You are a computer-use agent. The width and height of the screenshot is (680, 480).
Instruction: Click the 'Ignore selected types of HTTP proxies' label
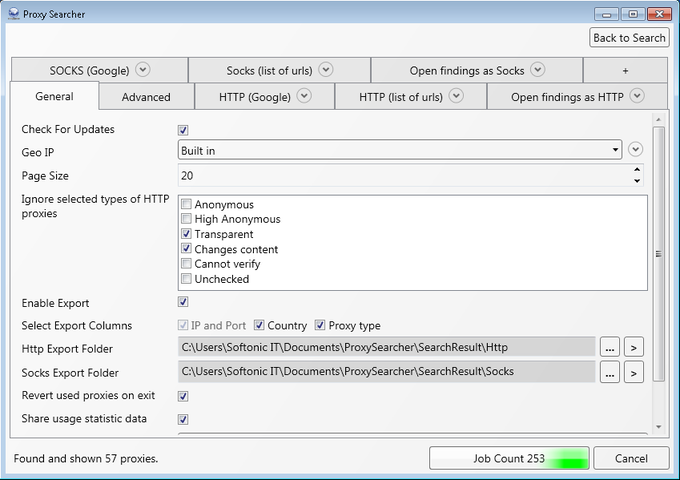pyautogui.click(x=95, y=206)
